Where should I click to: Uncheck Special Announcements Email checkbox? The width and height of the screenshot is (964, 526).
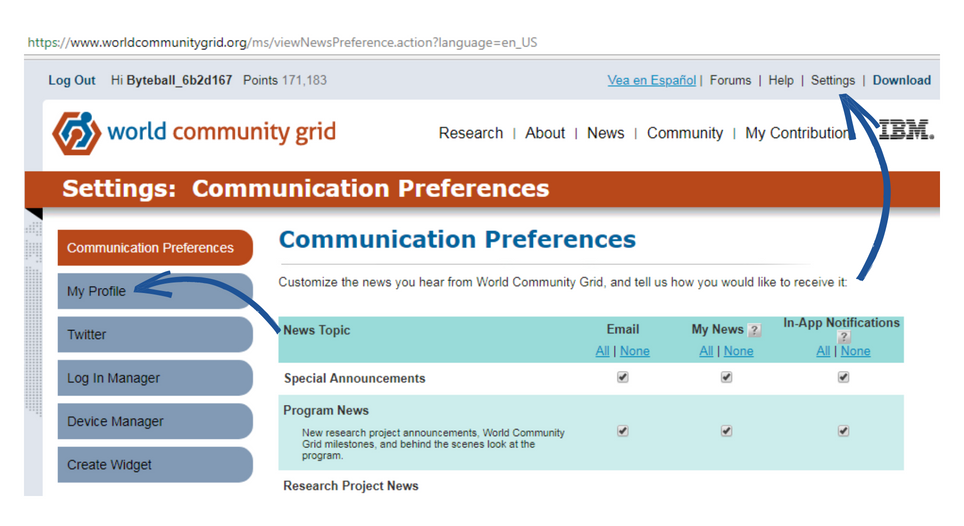pos(623,377)
